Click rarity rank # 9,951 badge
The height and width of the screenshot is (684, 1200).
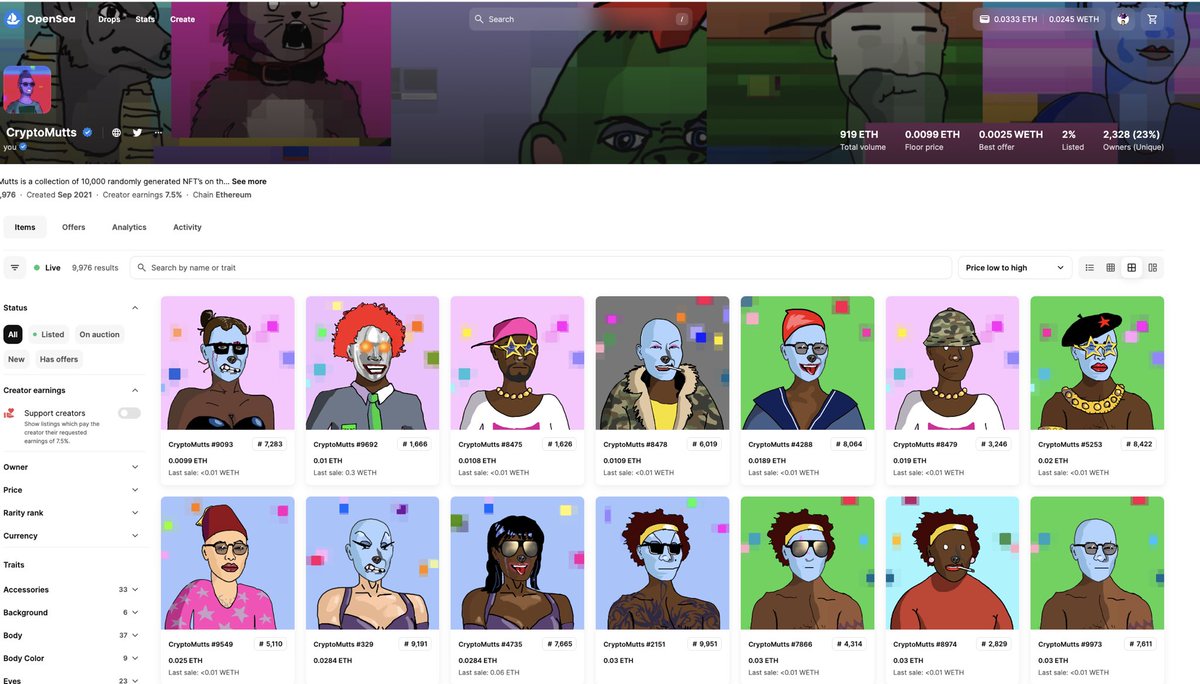point(704,644)
